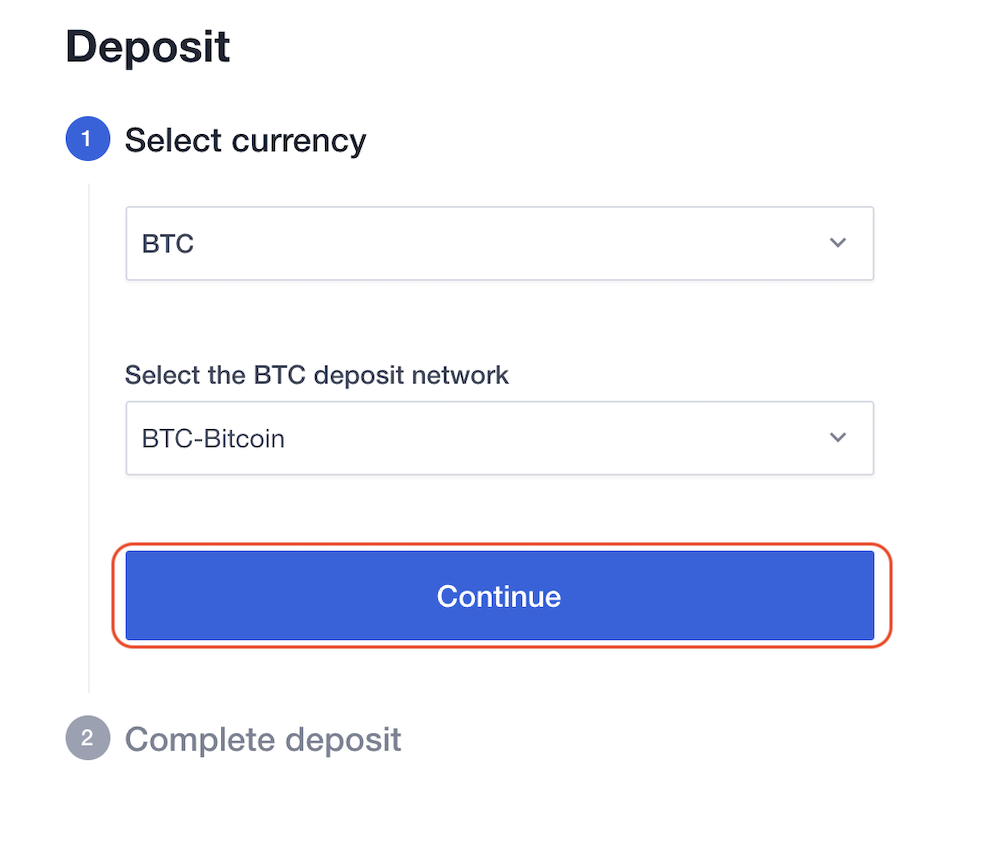Open the BTC currency dropdown
The image size is (1000, 852).
(x=499, y=243)
